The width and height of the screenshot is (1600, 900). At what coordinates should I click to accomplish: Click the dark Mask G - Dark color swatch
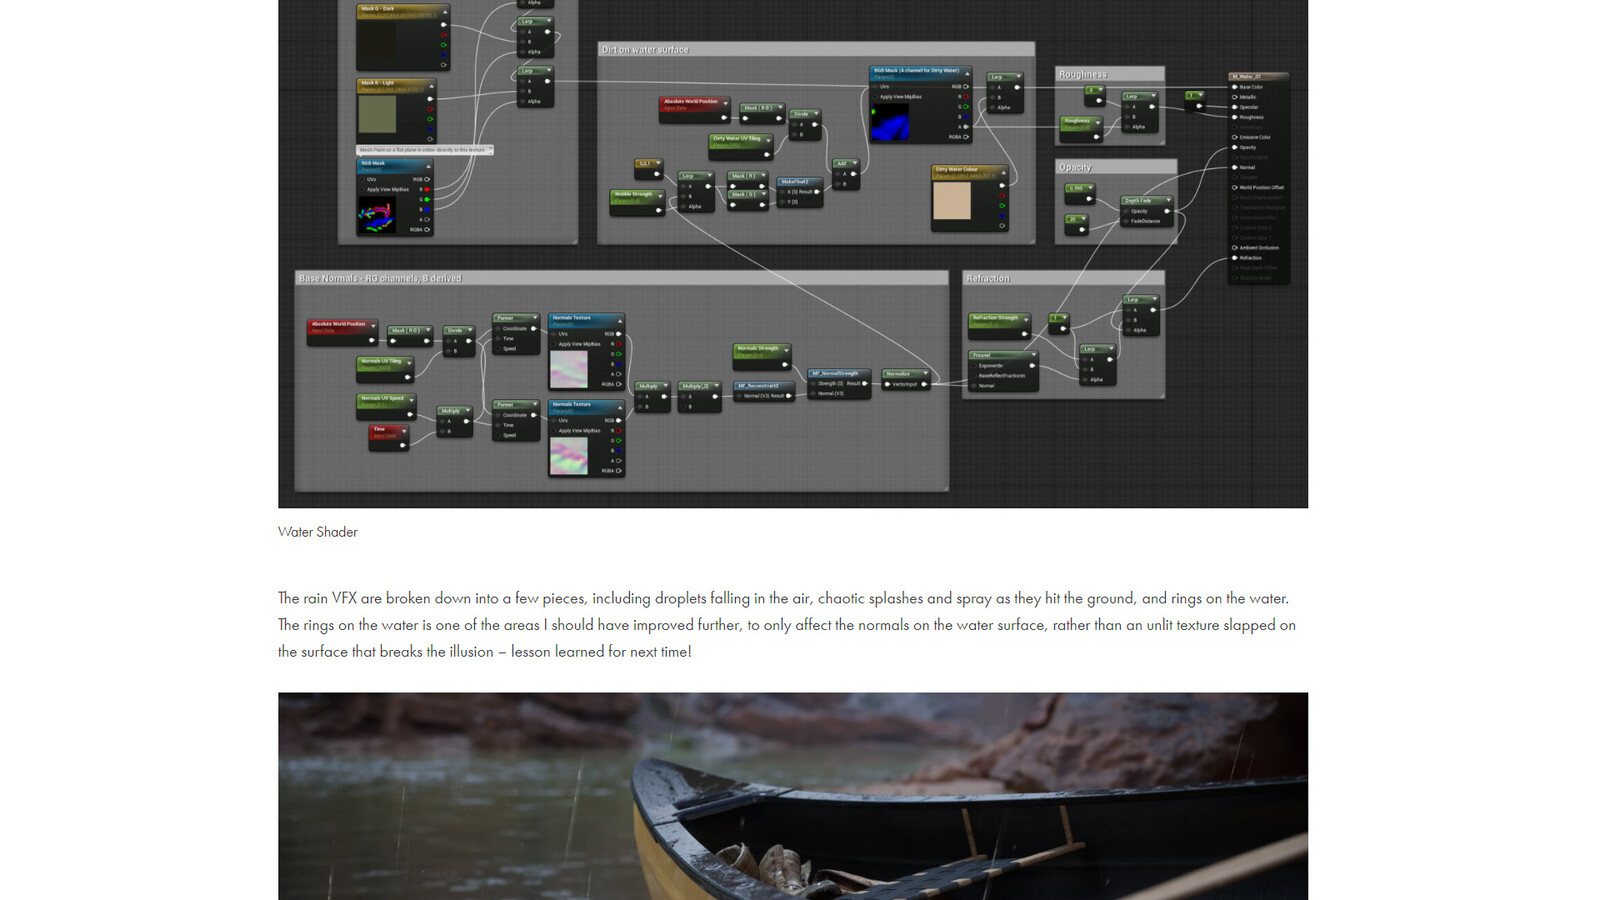tap(377, 41)
